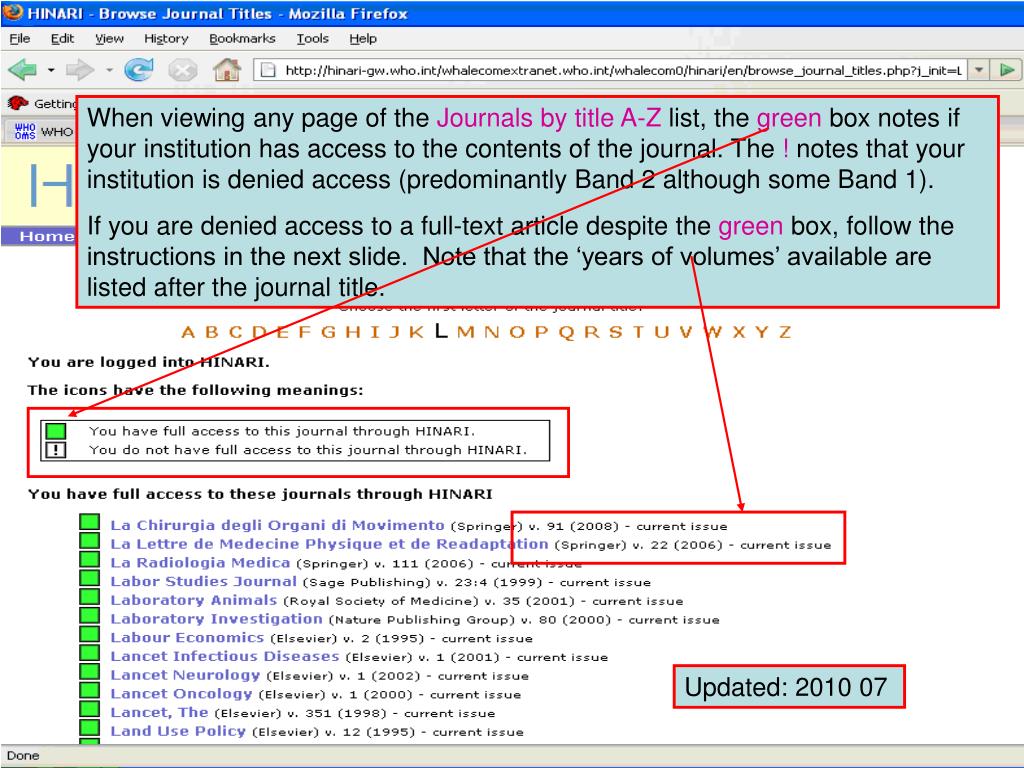
Task: Click 'You are logged into HINARI.' text
Action: pyautogui.click(x=149, y=362)
